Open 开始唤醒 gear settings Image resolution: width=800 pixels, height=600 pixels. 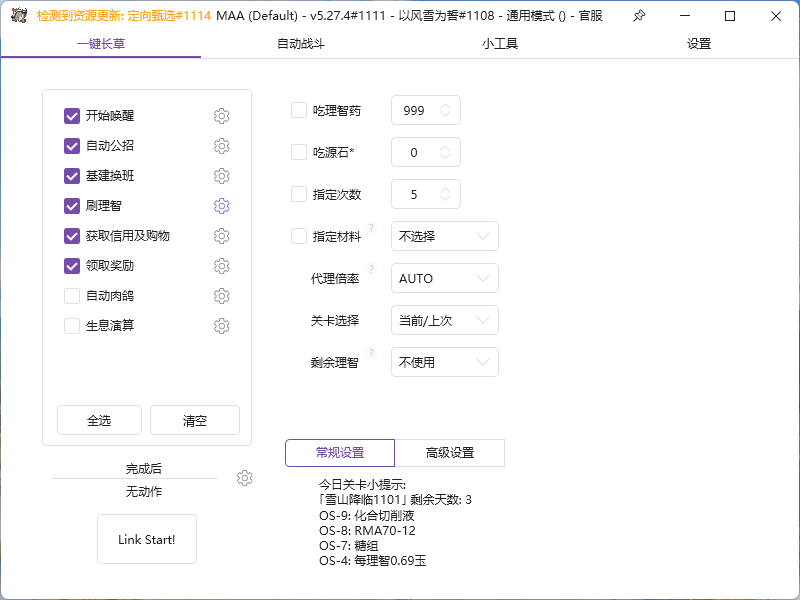click(x=221, y=116)
